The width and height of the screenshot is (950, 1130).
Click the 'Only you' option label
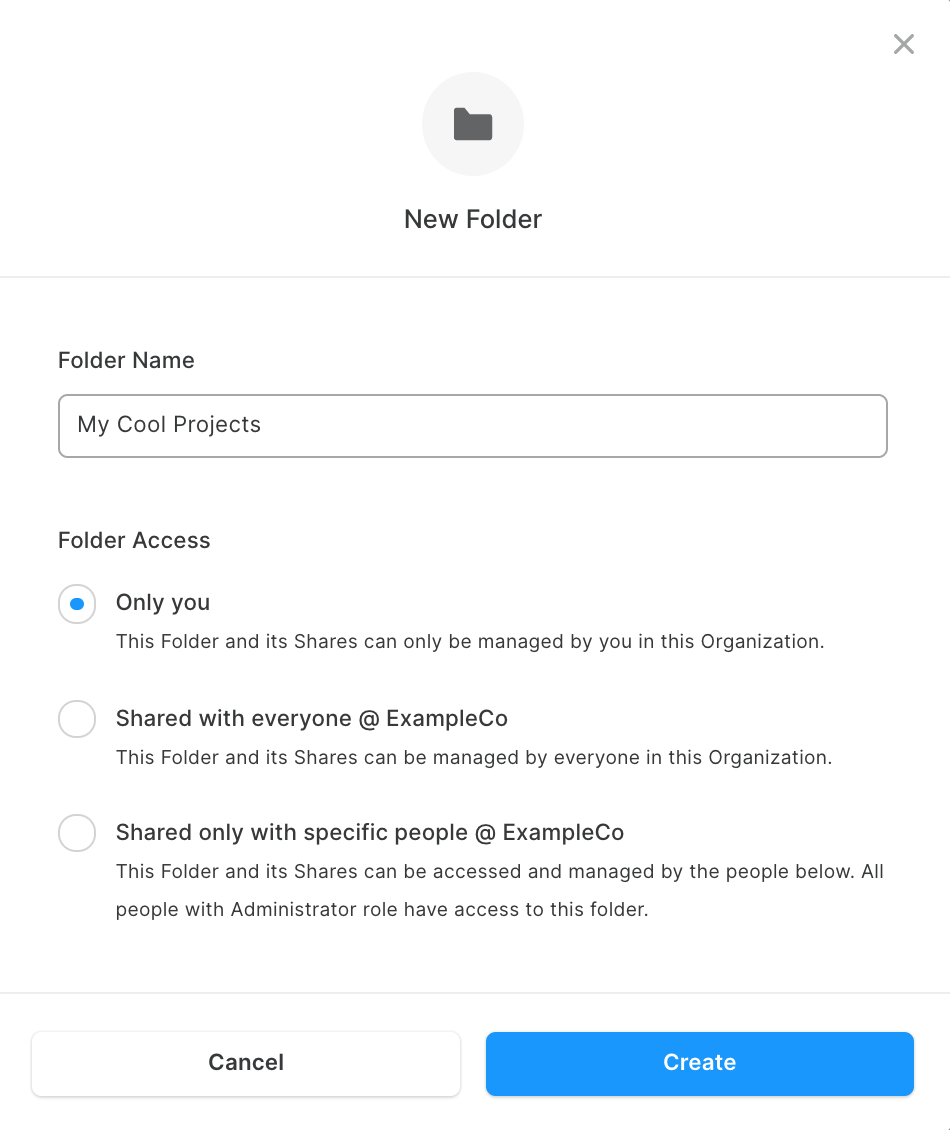tap(163, 602)
